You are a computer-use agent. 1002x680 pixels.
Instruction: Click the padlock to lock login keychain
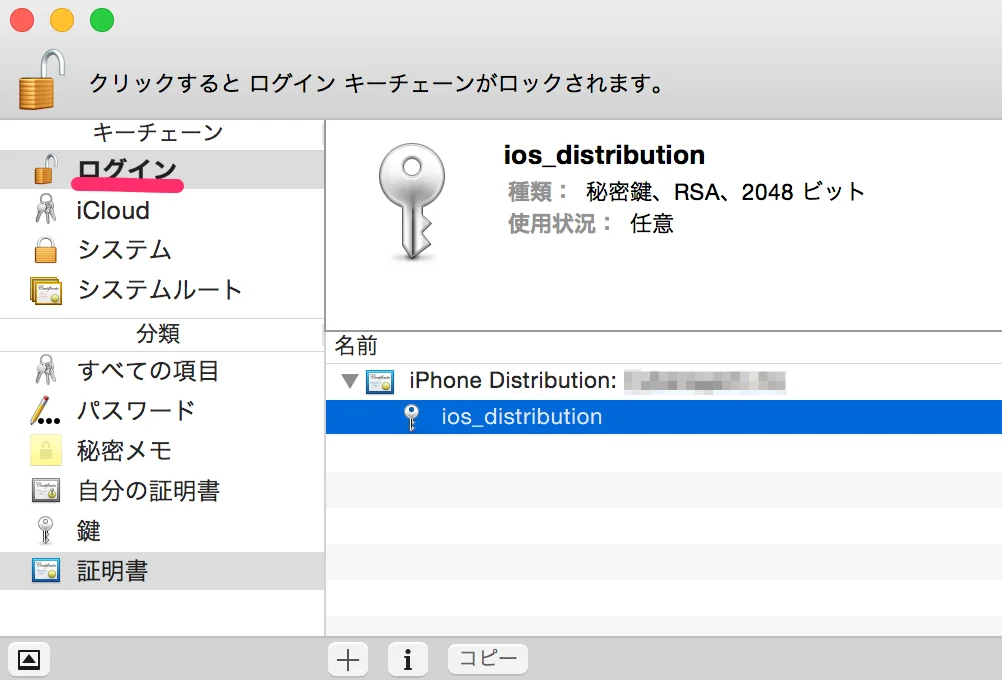42,79
